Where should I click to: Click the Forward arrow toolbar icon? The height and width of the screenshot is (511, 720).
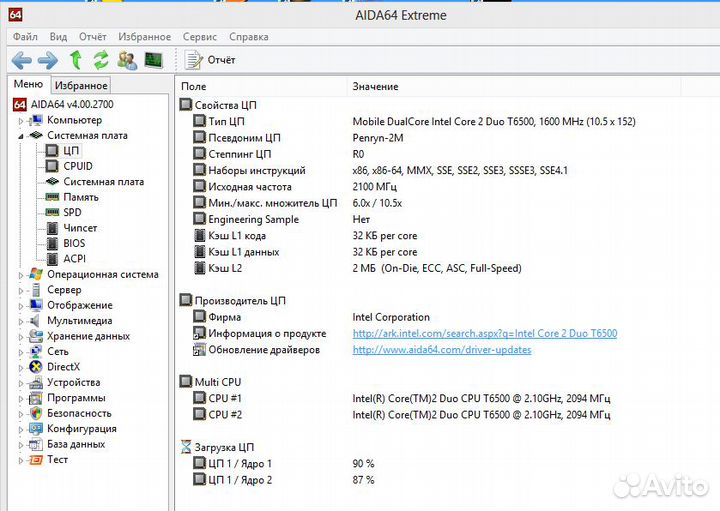coord(47,60)
